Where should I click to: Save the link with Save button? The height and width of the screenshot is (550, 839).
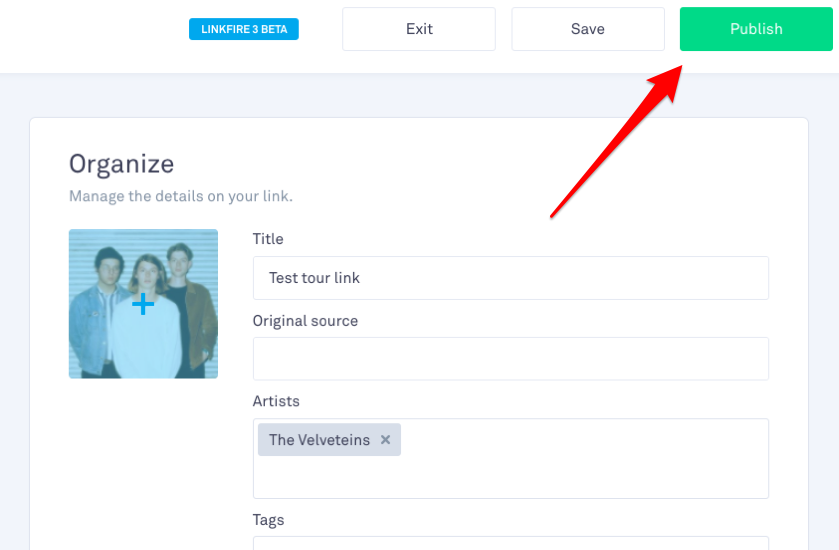(x=588, y=29)
